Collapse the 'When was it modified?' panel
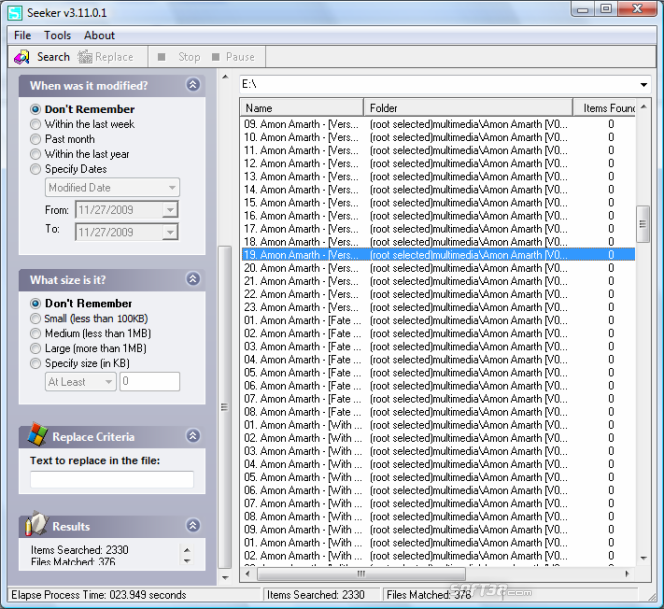 coord(193,86)
